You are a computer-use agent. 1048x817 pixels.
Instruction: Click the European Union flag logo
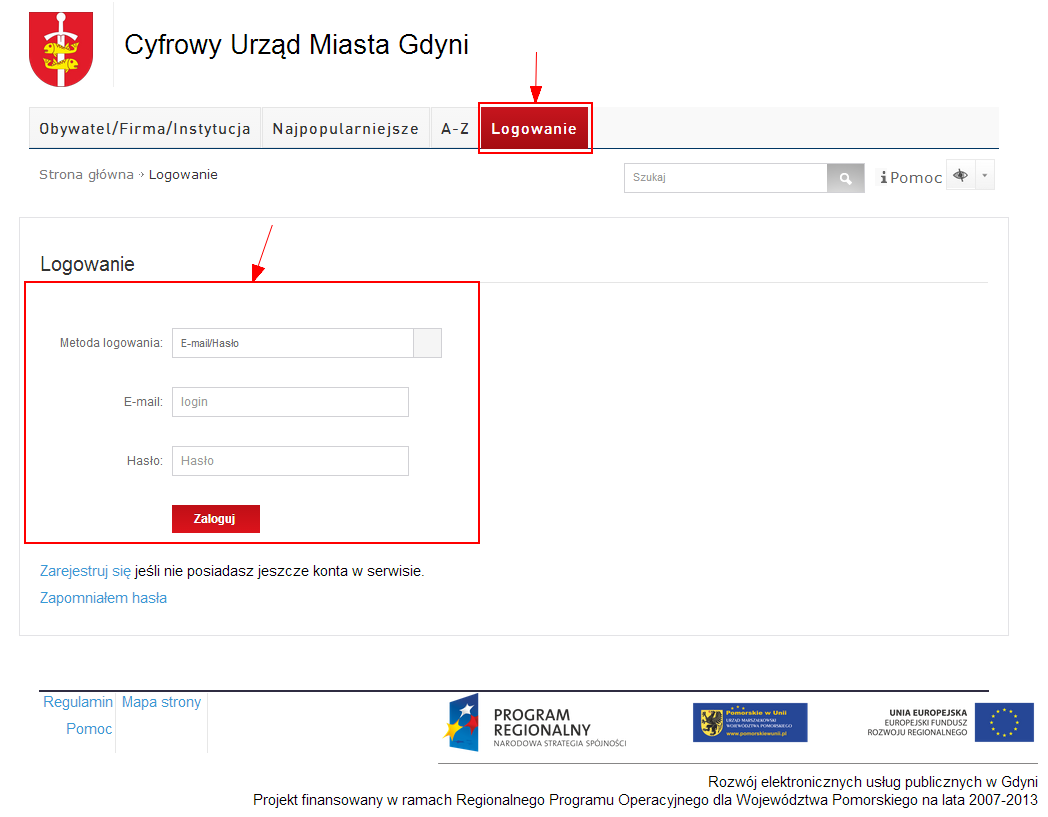click(x=1004, y=722)
